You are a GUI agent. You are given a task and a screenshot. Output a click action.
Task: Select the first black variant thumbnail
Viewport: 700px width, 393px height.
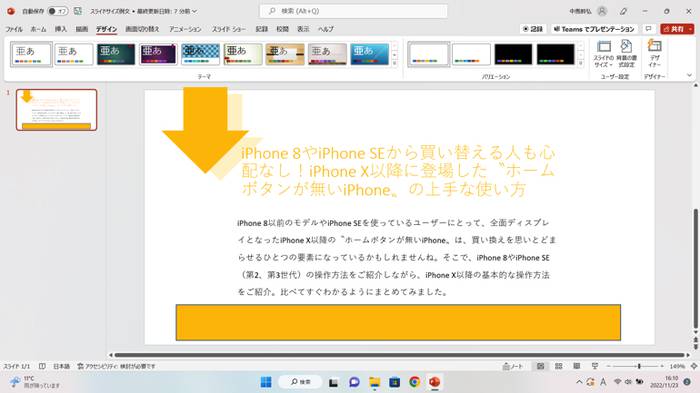point(513,54)
